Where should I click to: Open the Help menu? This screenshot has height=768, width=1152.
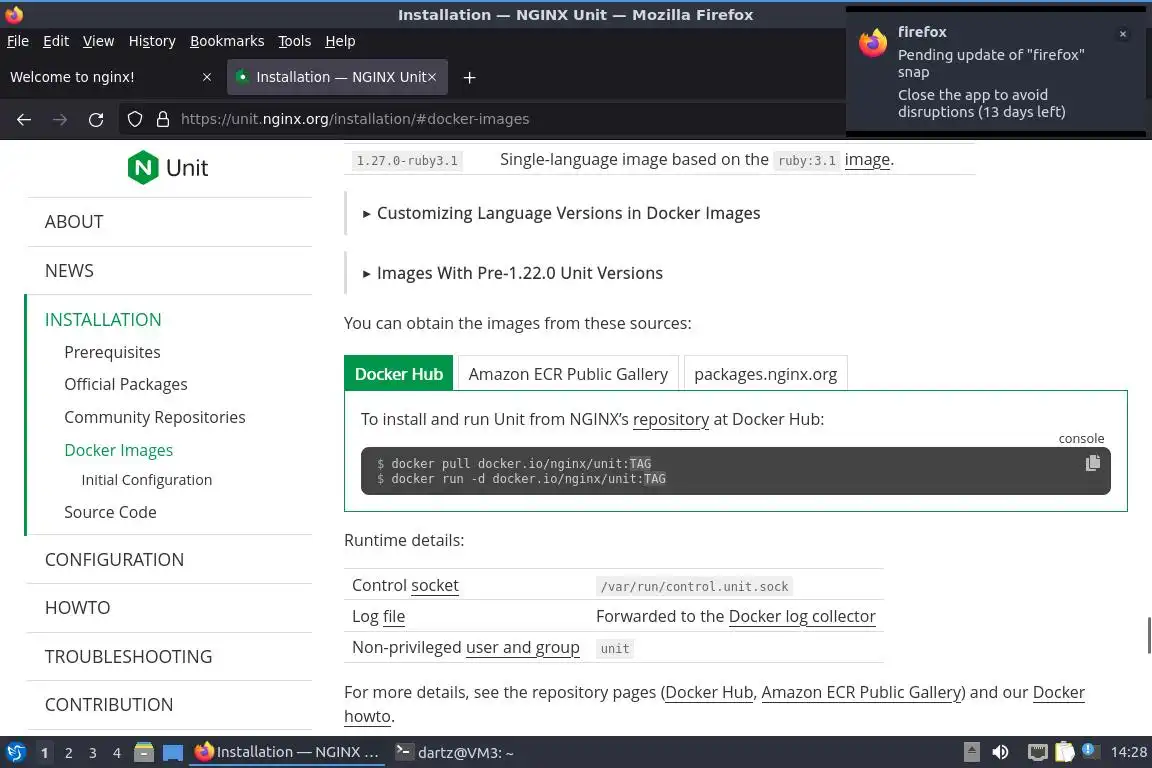click(x=340, y=41)
